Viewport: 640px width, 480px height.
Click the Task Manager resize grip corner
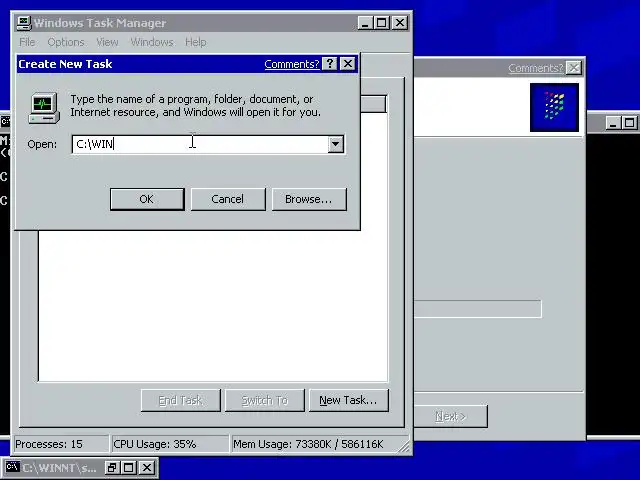tap(404, 447)
